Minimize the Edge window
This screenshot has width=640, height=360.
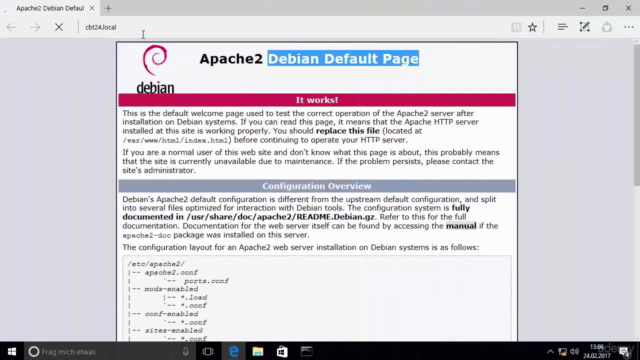coord(582,8)
